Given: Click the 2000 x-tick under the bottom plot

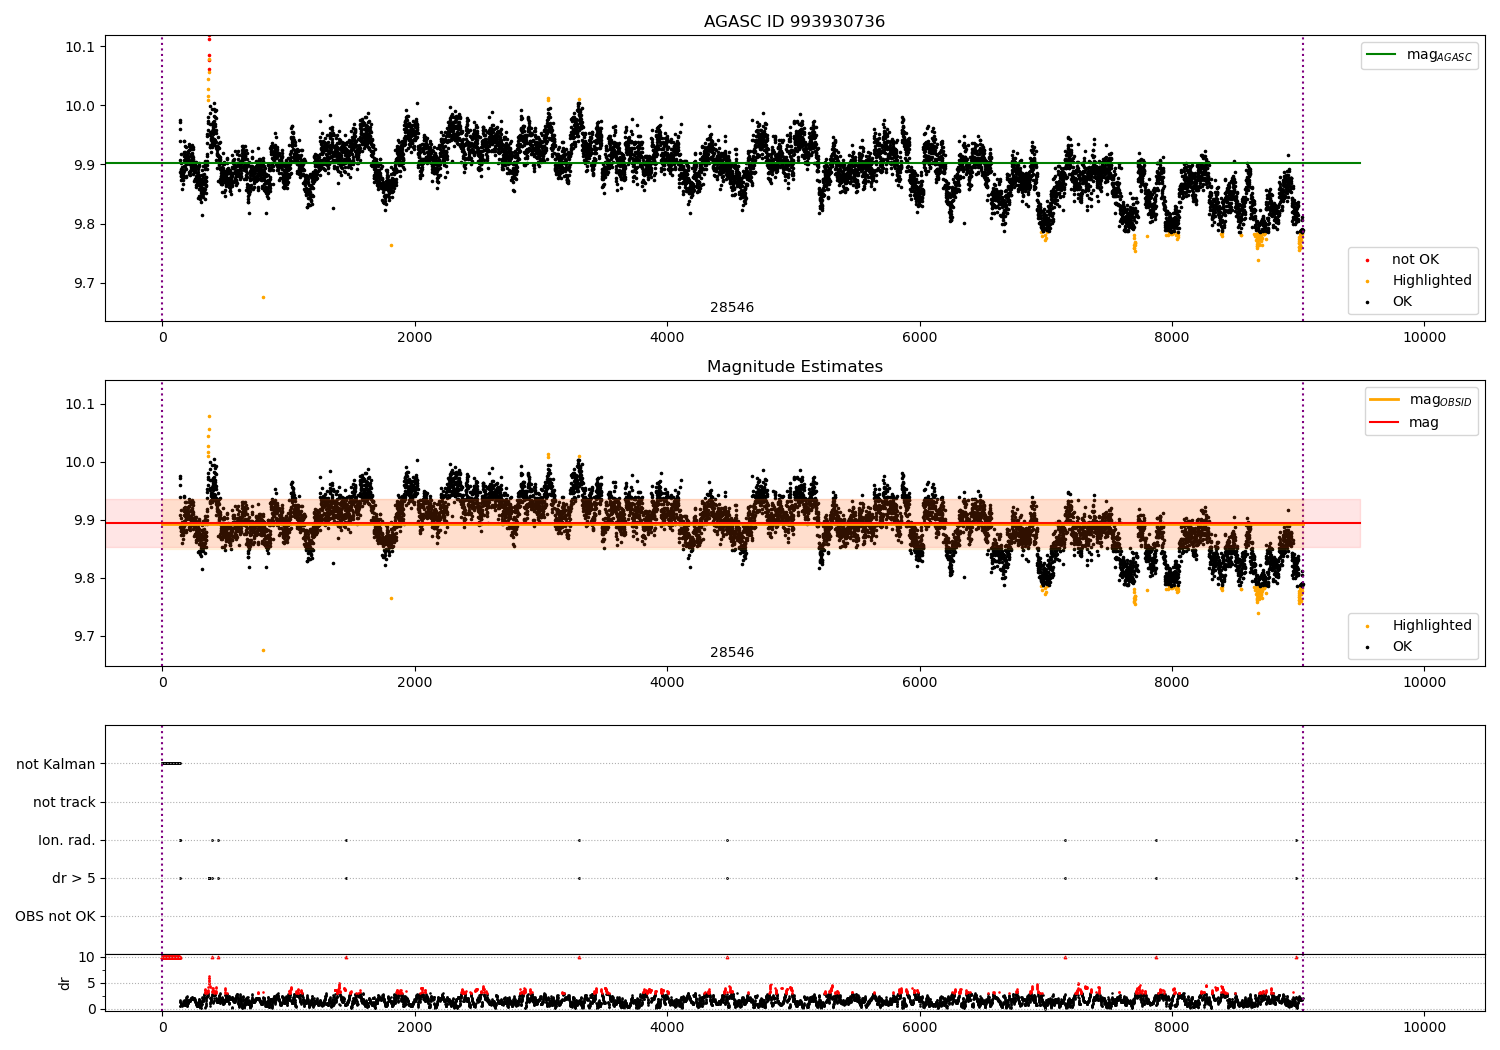Looking at the screenshot, I should [414, 1027].
